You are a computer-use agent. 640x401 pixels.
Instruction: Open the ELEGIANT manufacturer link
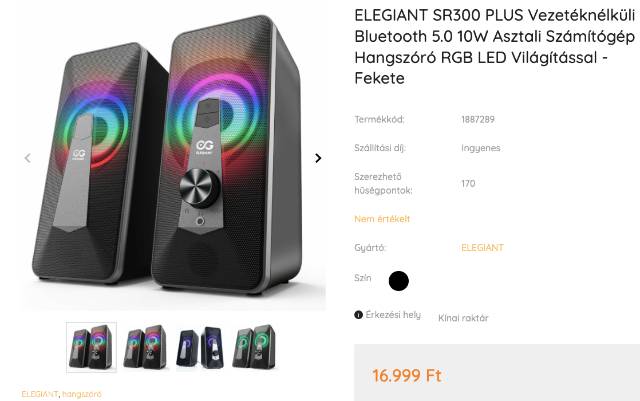coord(482,247)
